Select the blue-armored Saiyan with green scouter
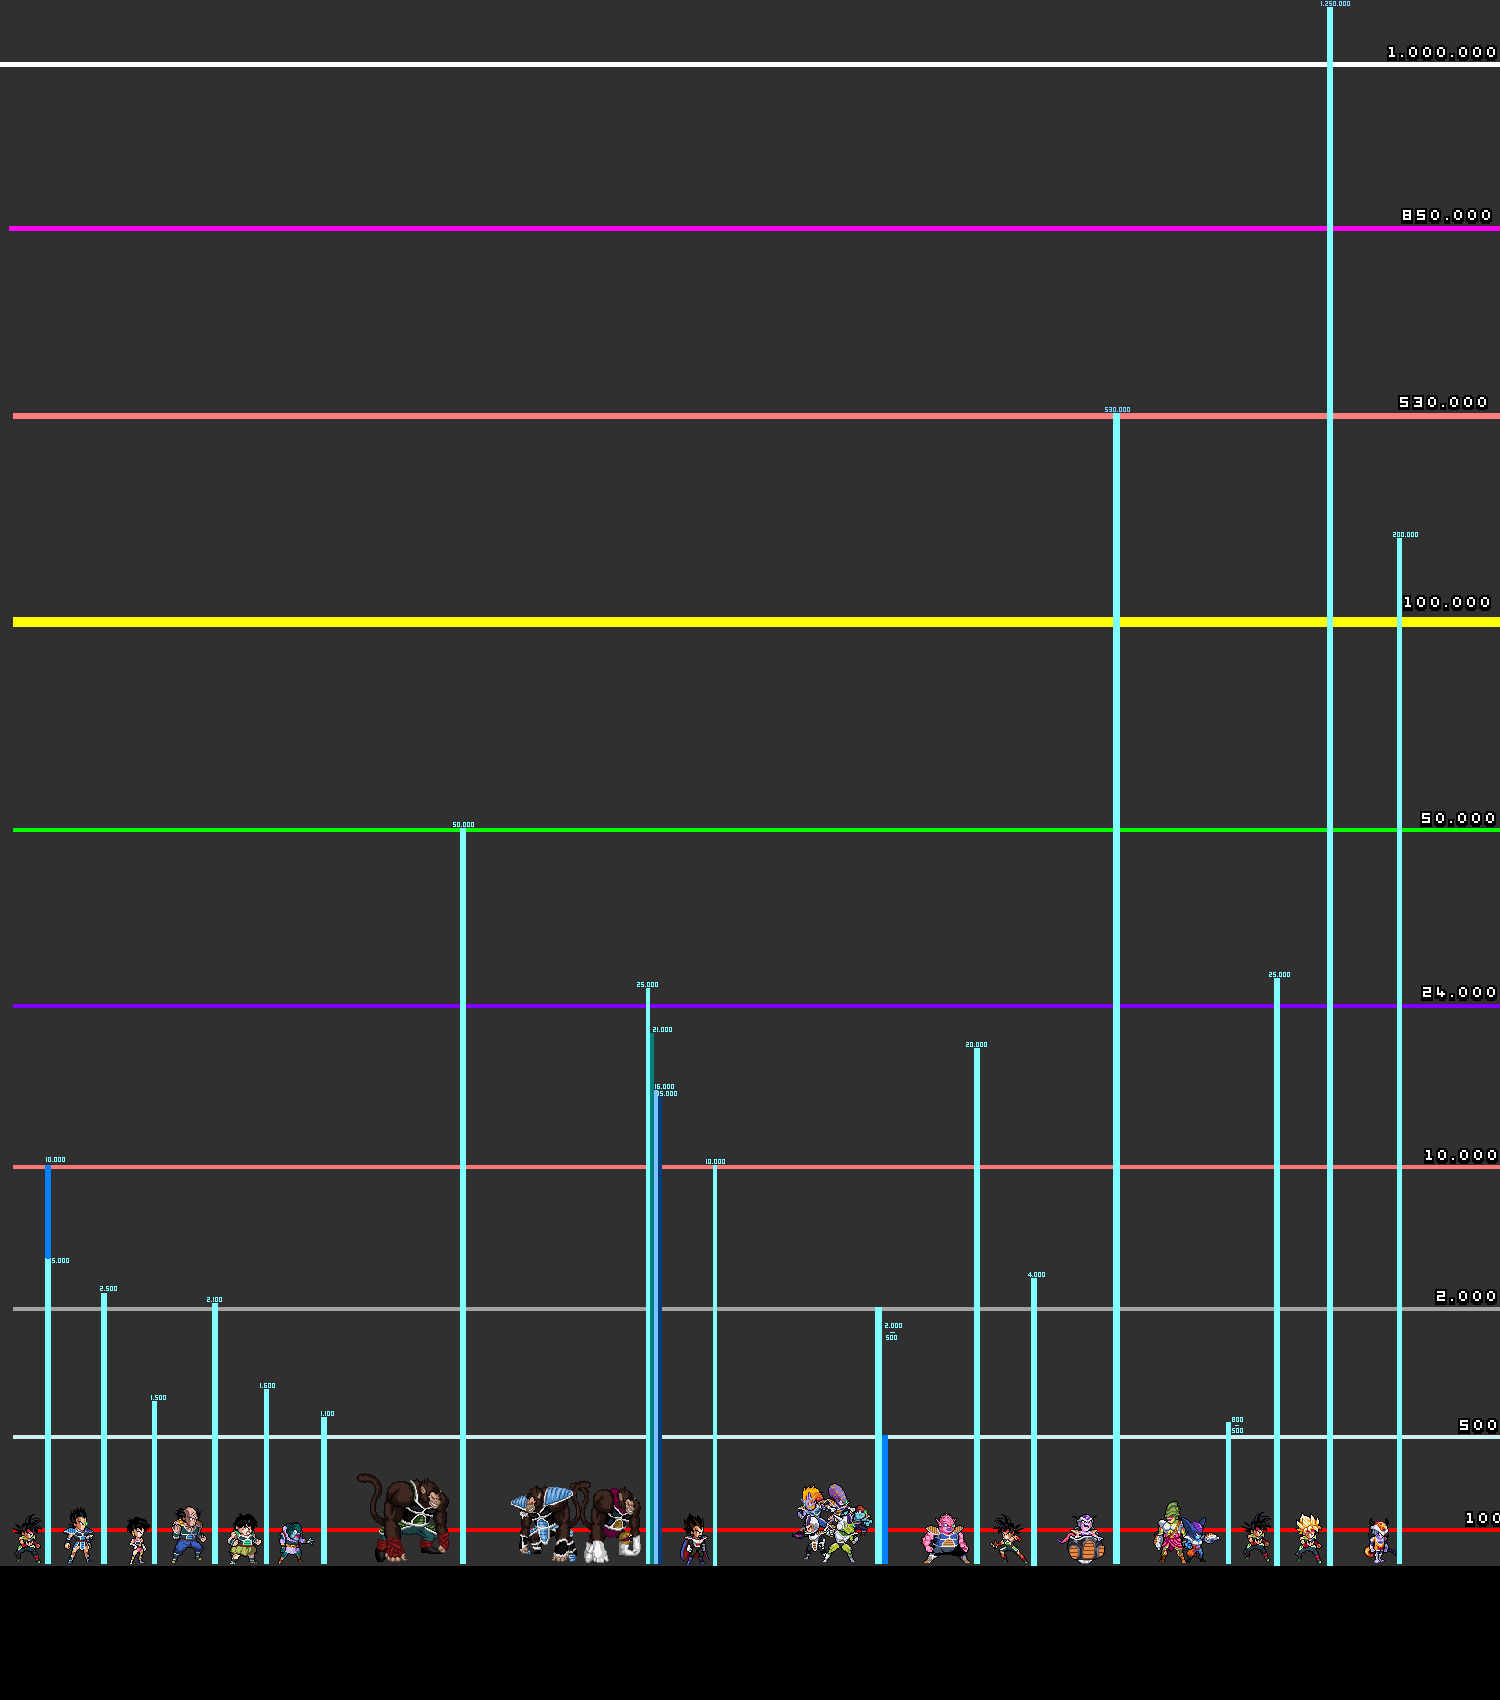This screenshot has width=1500, height=1700. click(78, 1537)
